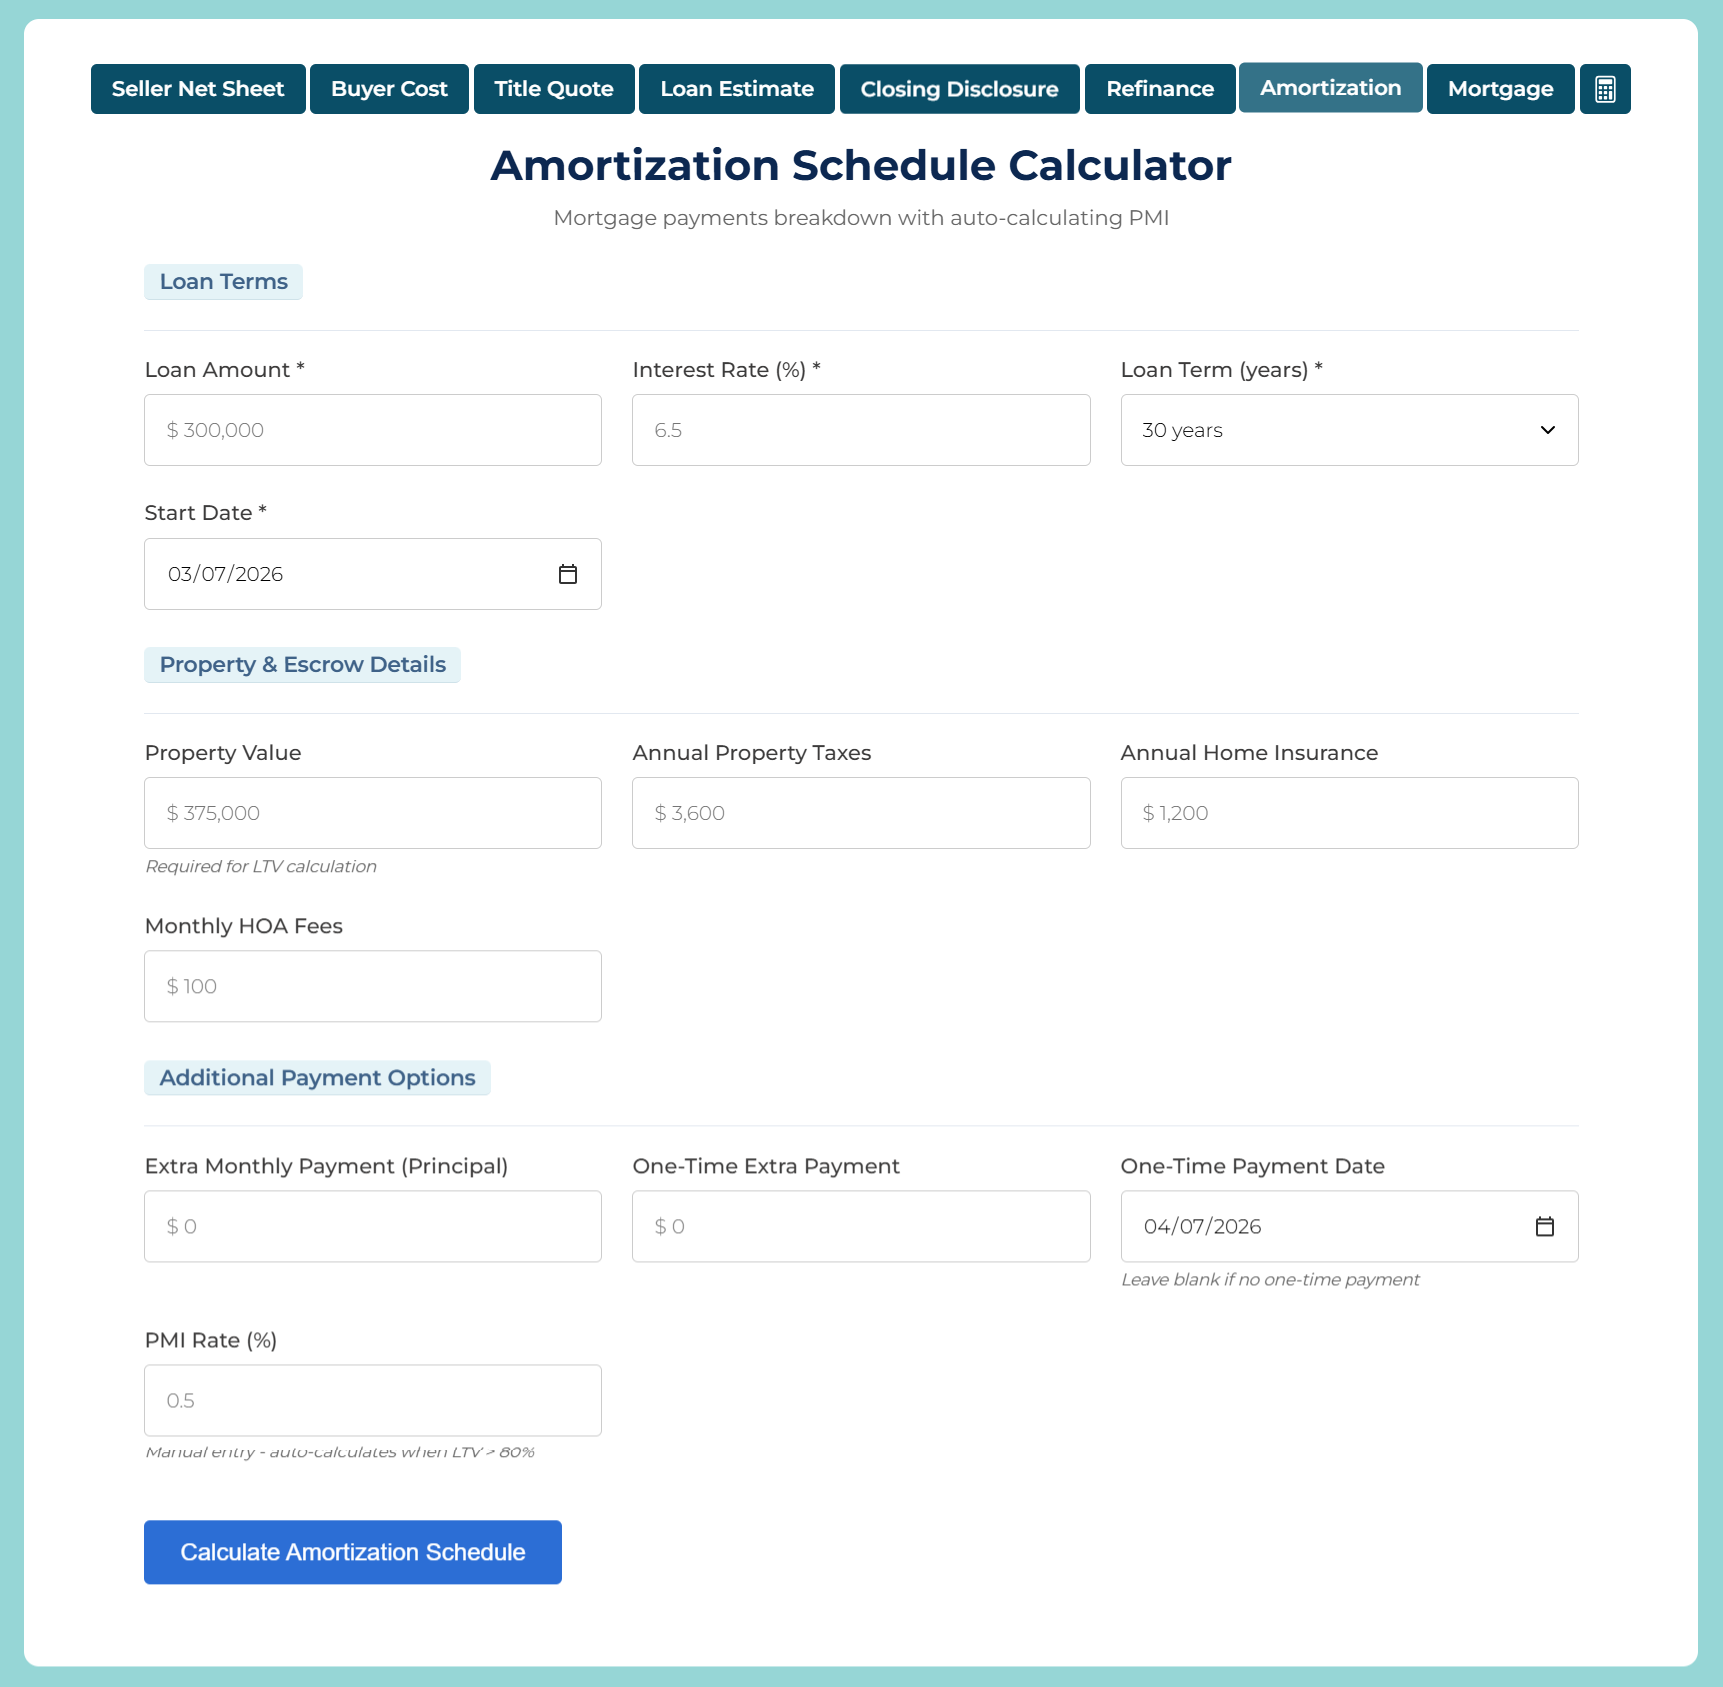1723x1687 pixels.
Task: Switch to the Buyer Cost tab
Action: click(x=388, y=88)
